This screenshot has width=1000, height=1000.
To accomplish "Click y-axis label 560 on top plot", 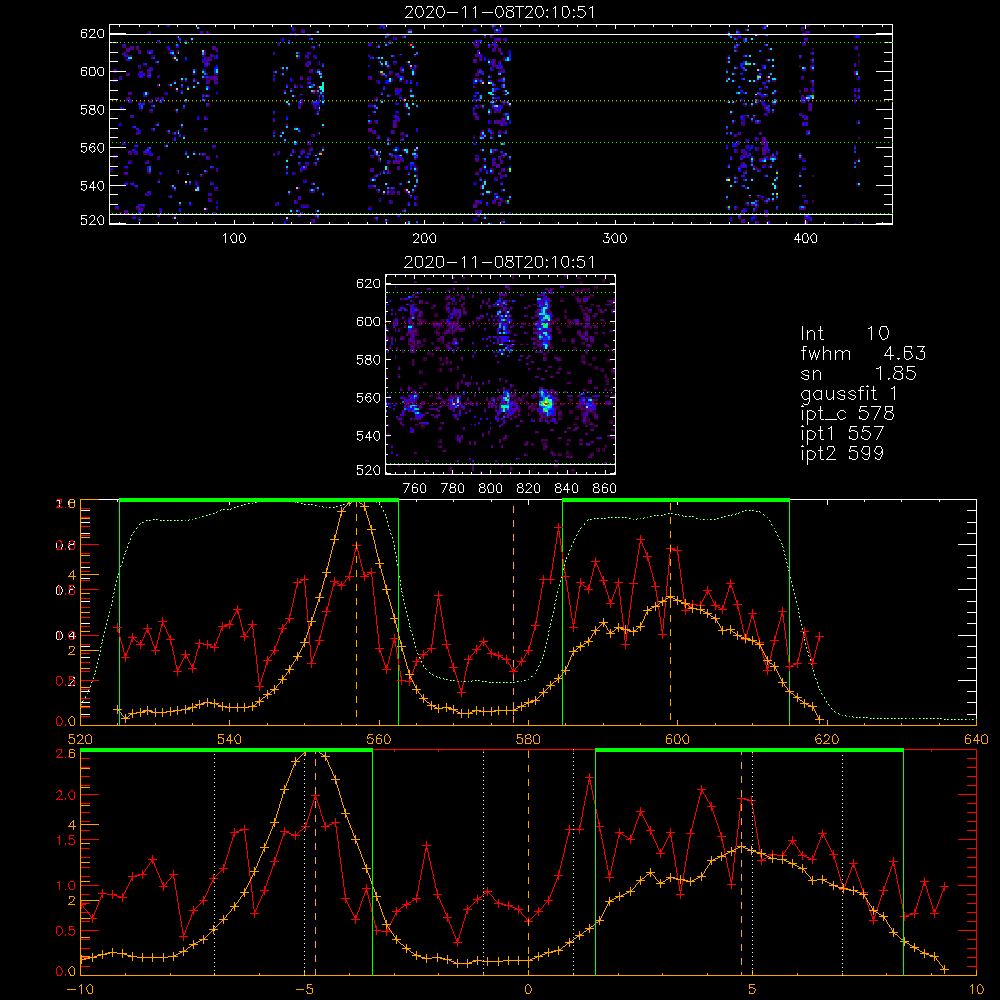I will (92, 148).
